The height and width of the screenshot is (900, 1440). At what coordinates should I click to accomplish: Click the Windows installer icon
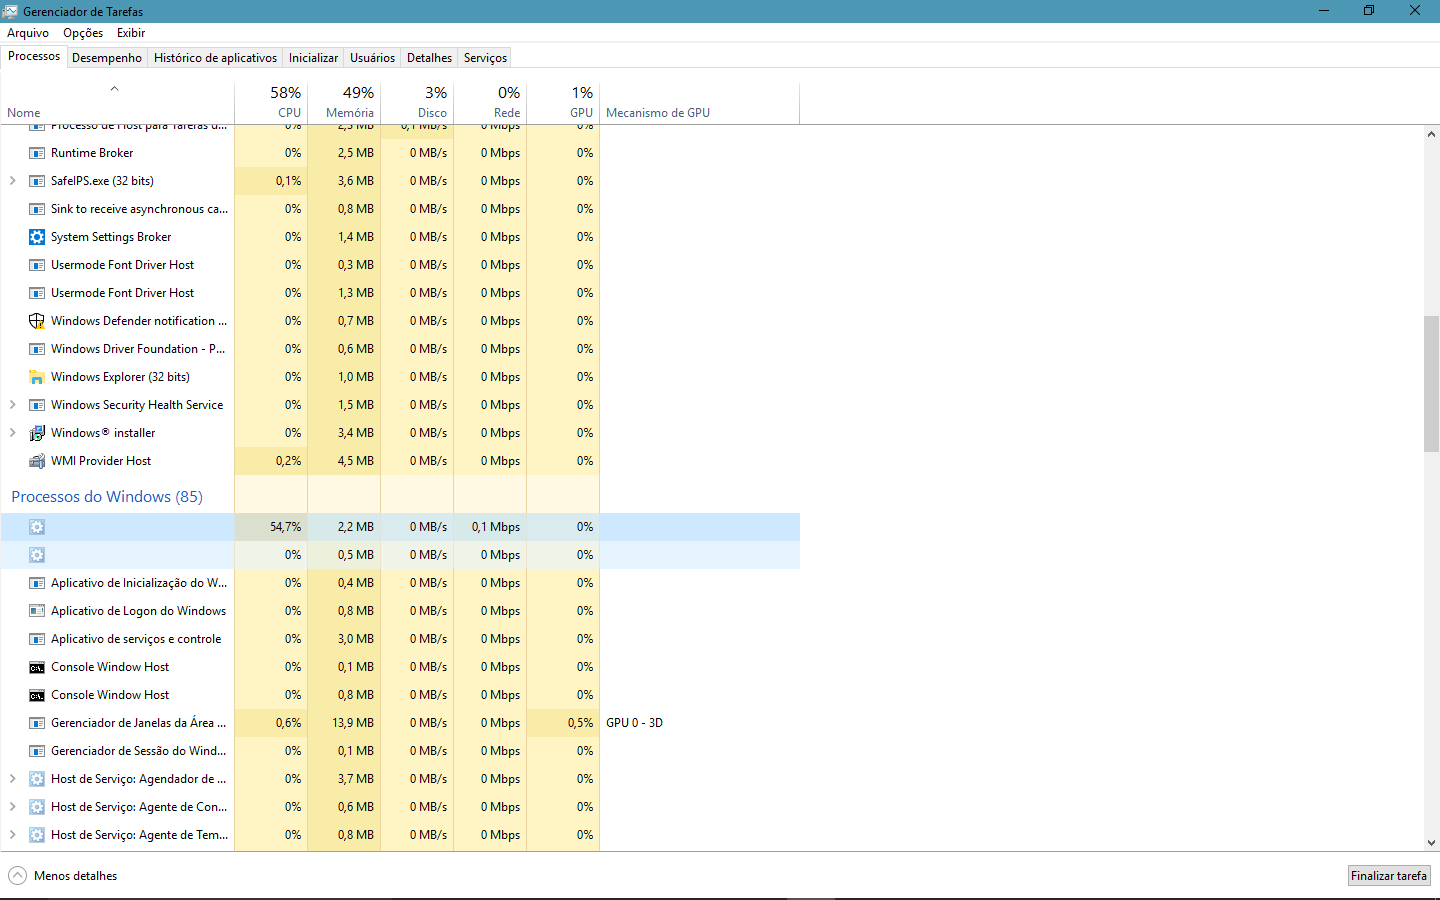coord(37,433)
